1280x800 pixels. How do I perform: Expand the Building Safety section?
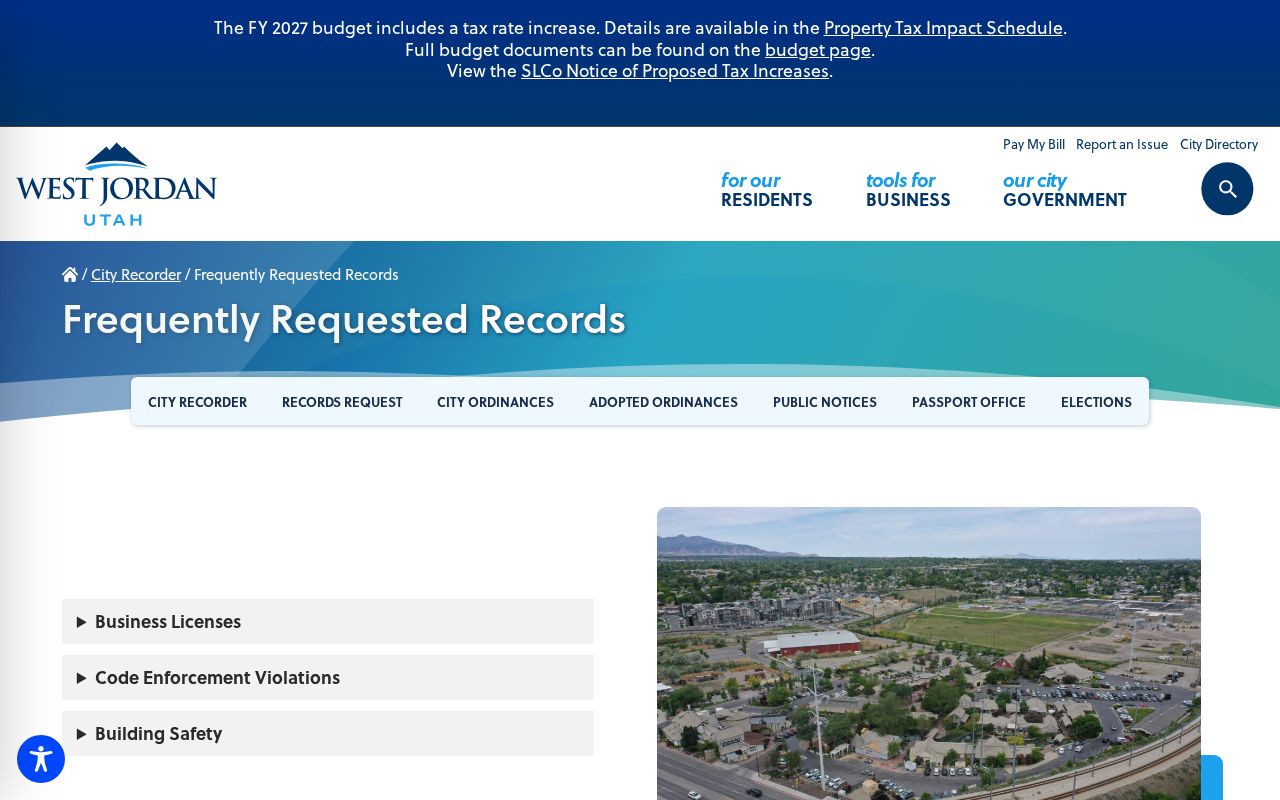point(328,733)
